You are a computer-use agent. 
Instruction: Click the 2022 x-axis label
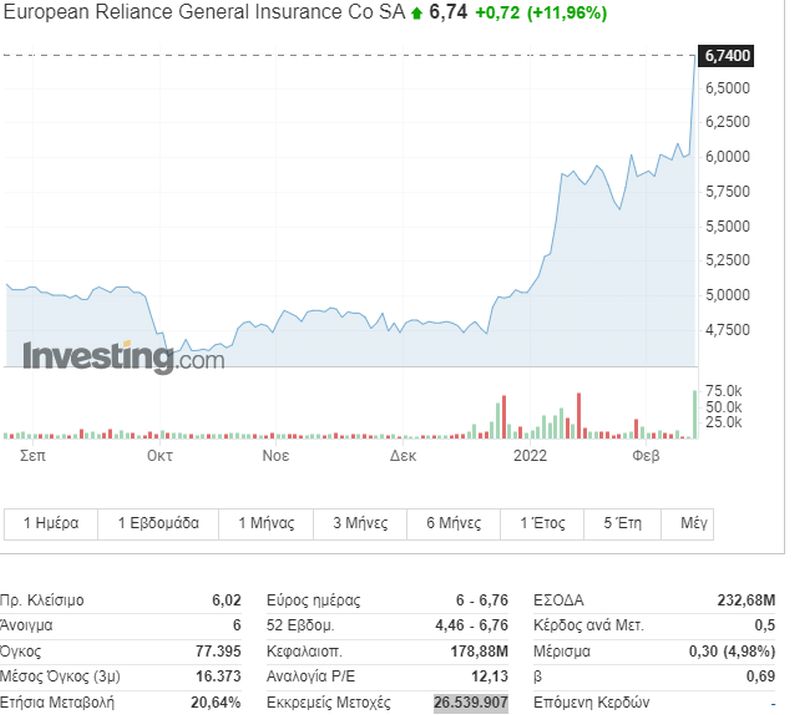point(530,456)
